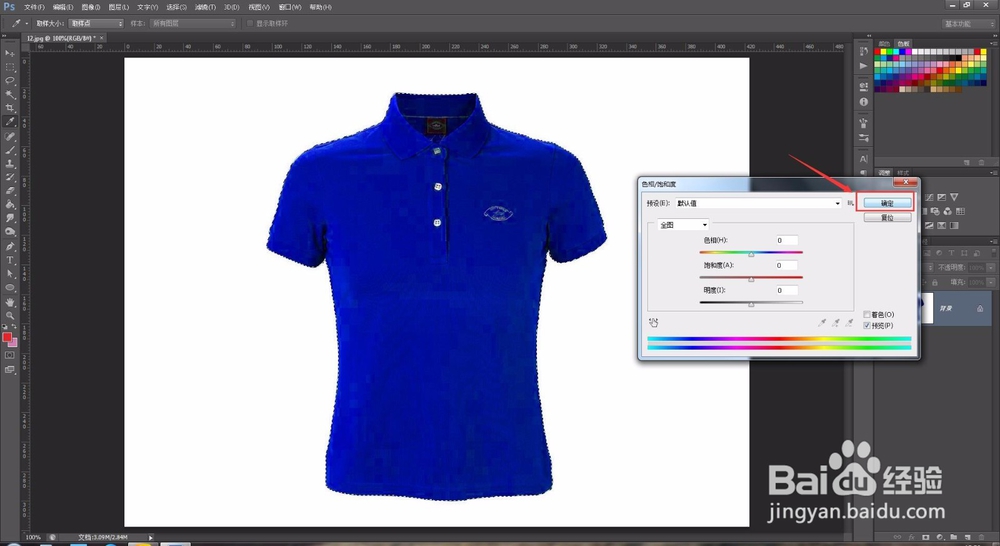
Task: Select the Hand tool
Action: pyautogui.click(x=10, y=302)
